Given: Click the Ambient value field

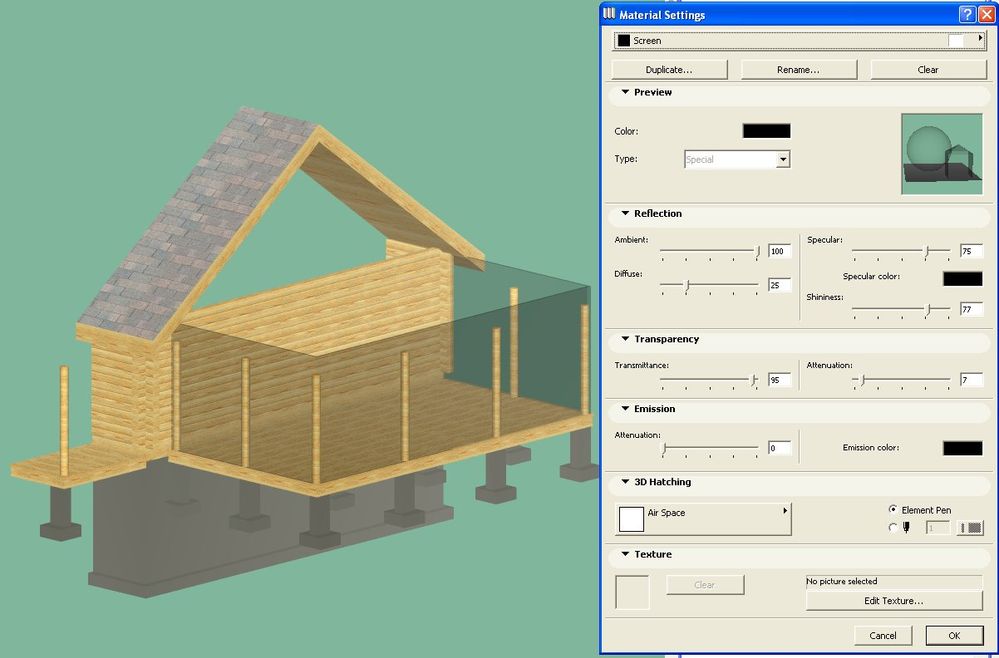Looking at the screenshot, I should point(779,251).
